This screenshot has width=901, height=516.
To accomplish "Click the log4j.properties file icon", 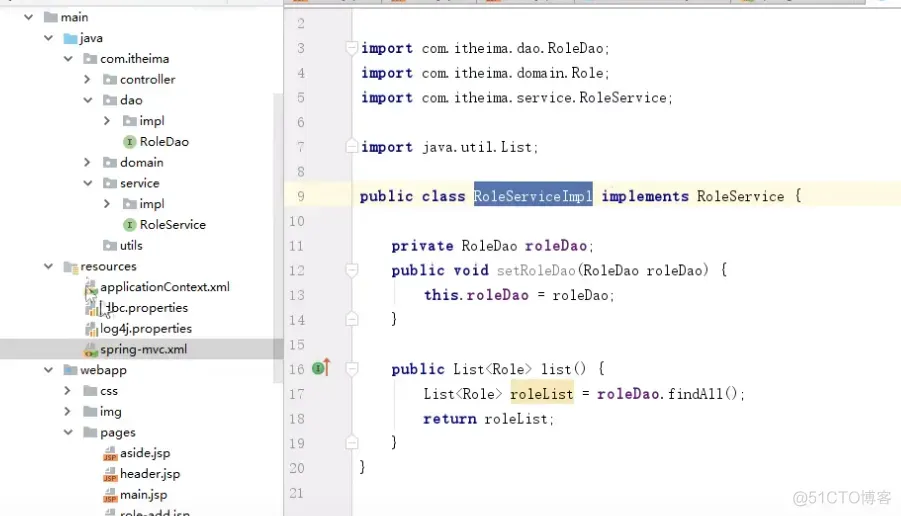I will click(91, 329).
